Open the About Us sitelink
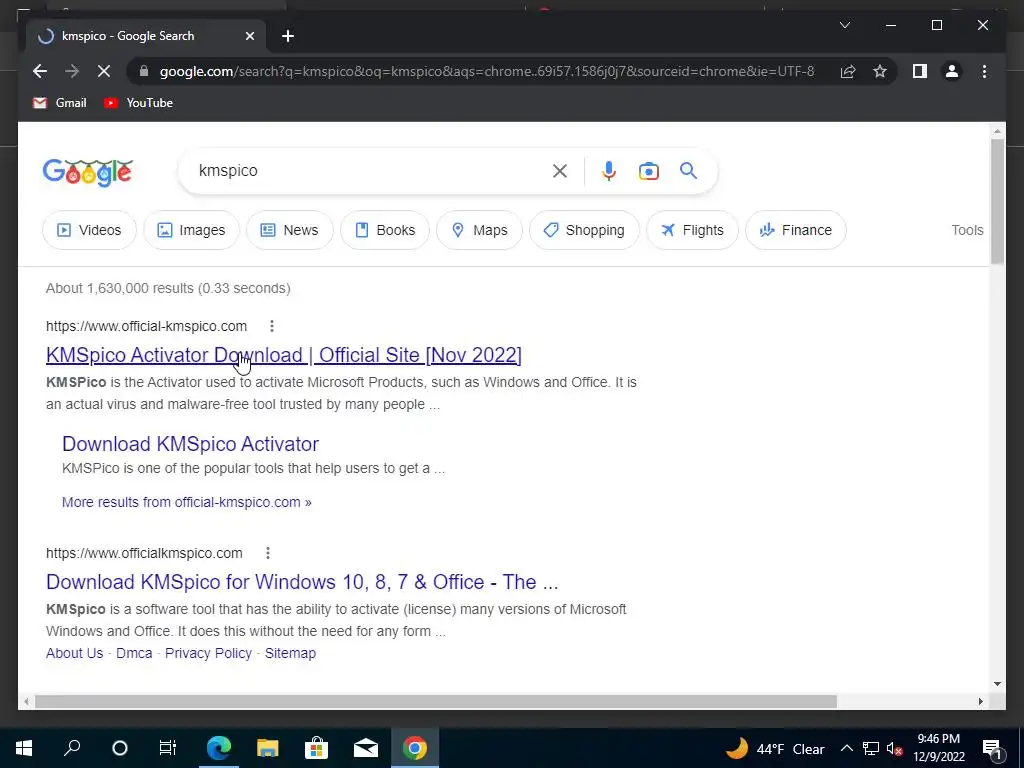This screenshot has height=768, width=1024. 74,653
